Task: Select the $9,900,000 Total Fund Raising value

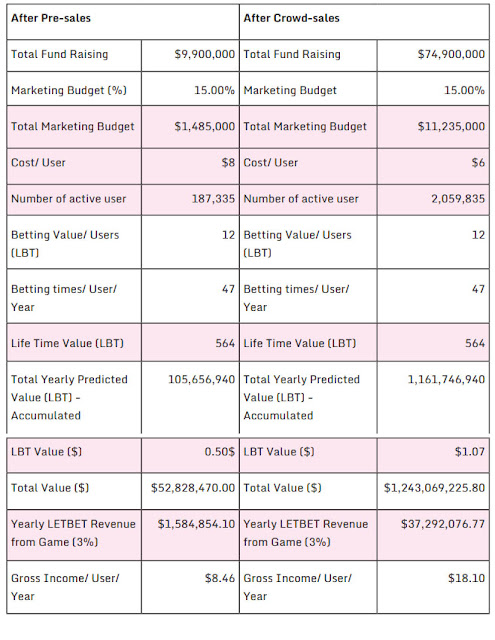Action: tap(205, 54)
